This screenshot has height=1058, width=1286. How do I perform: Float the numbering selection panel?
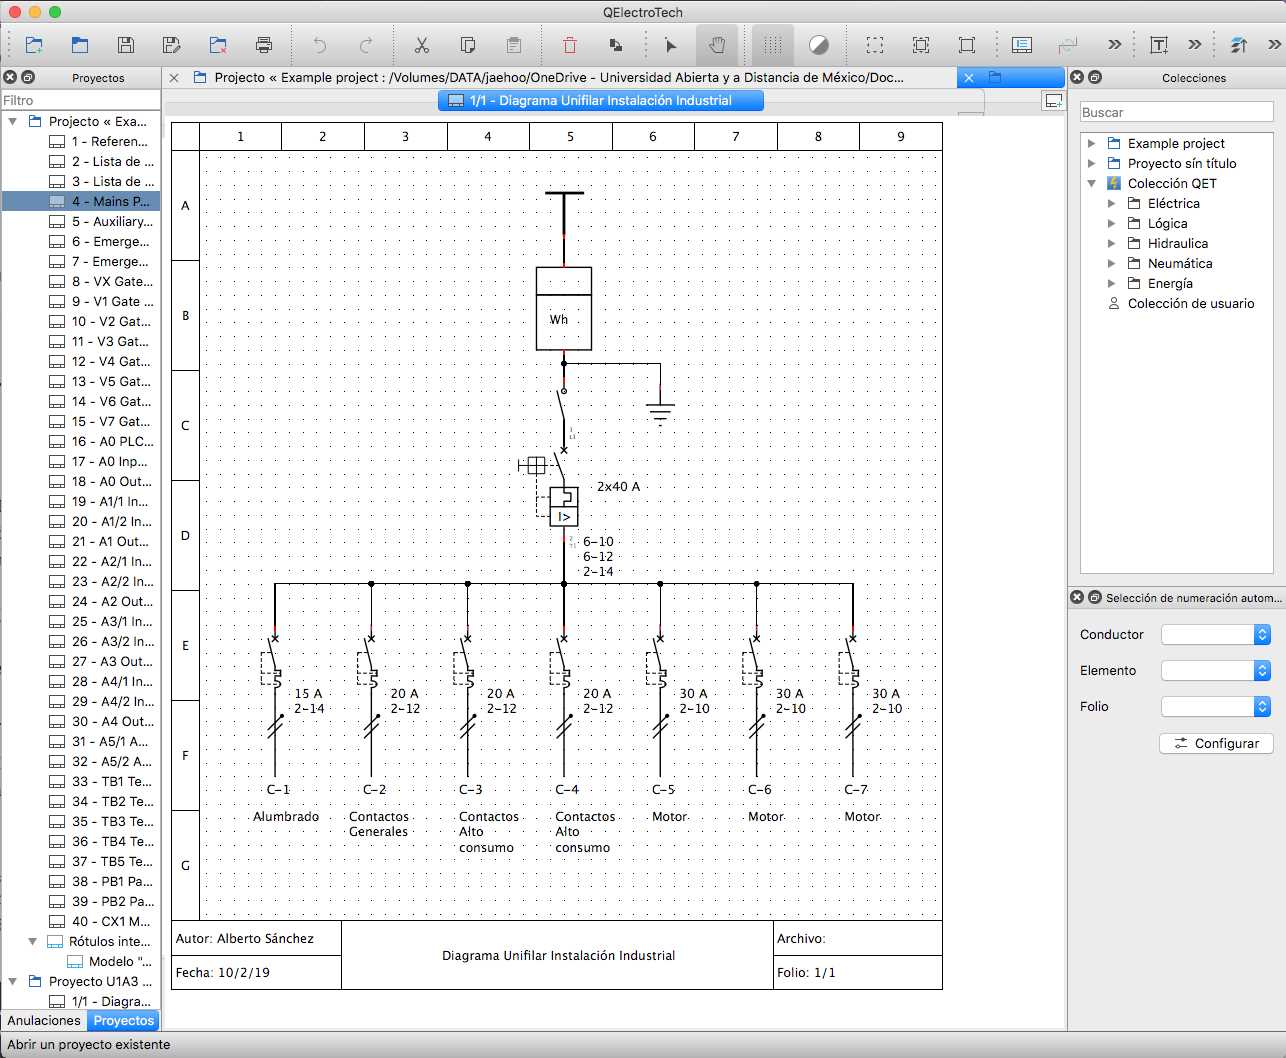click(1095, 597)
